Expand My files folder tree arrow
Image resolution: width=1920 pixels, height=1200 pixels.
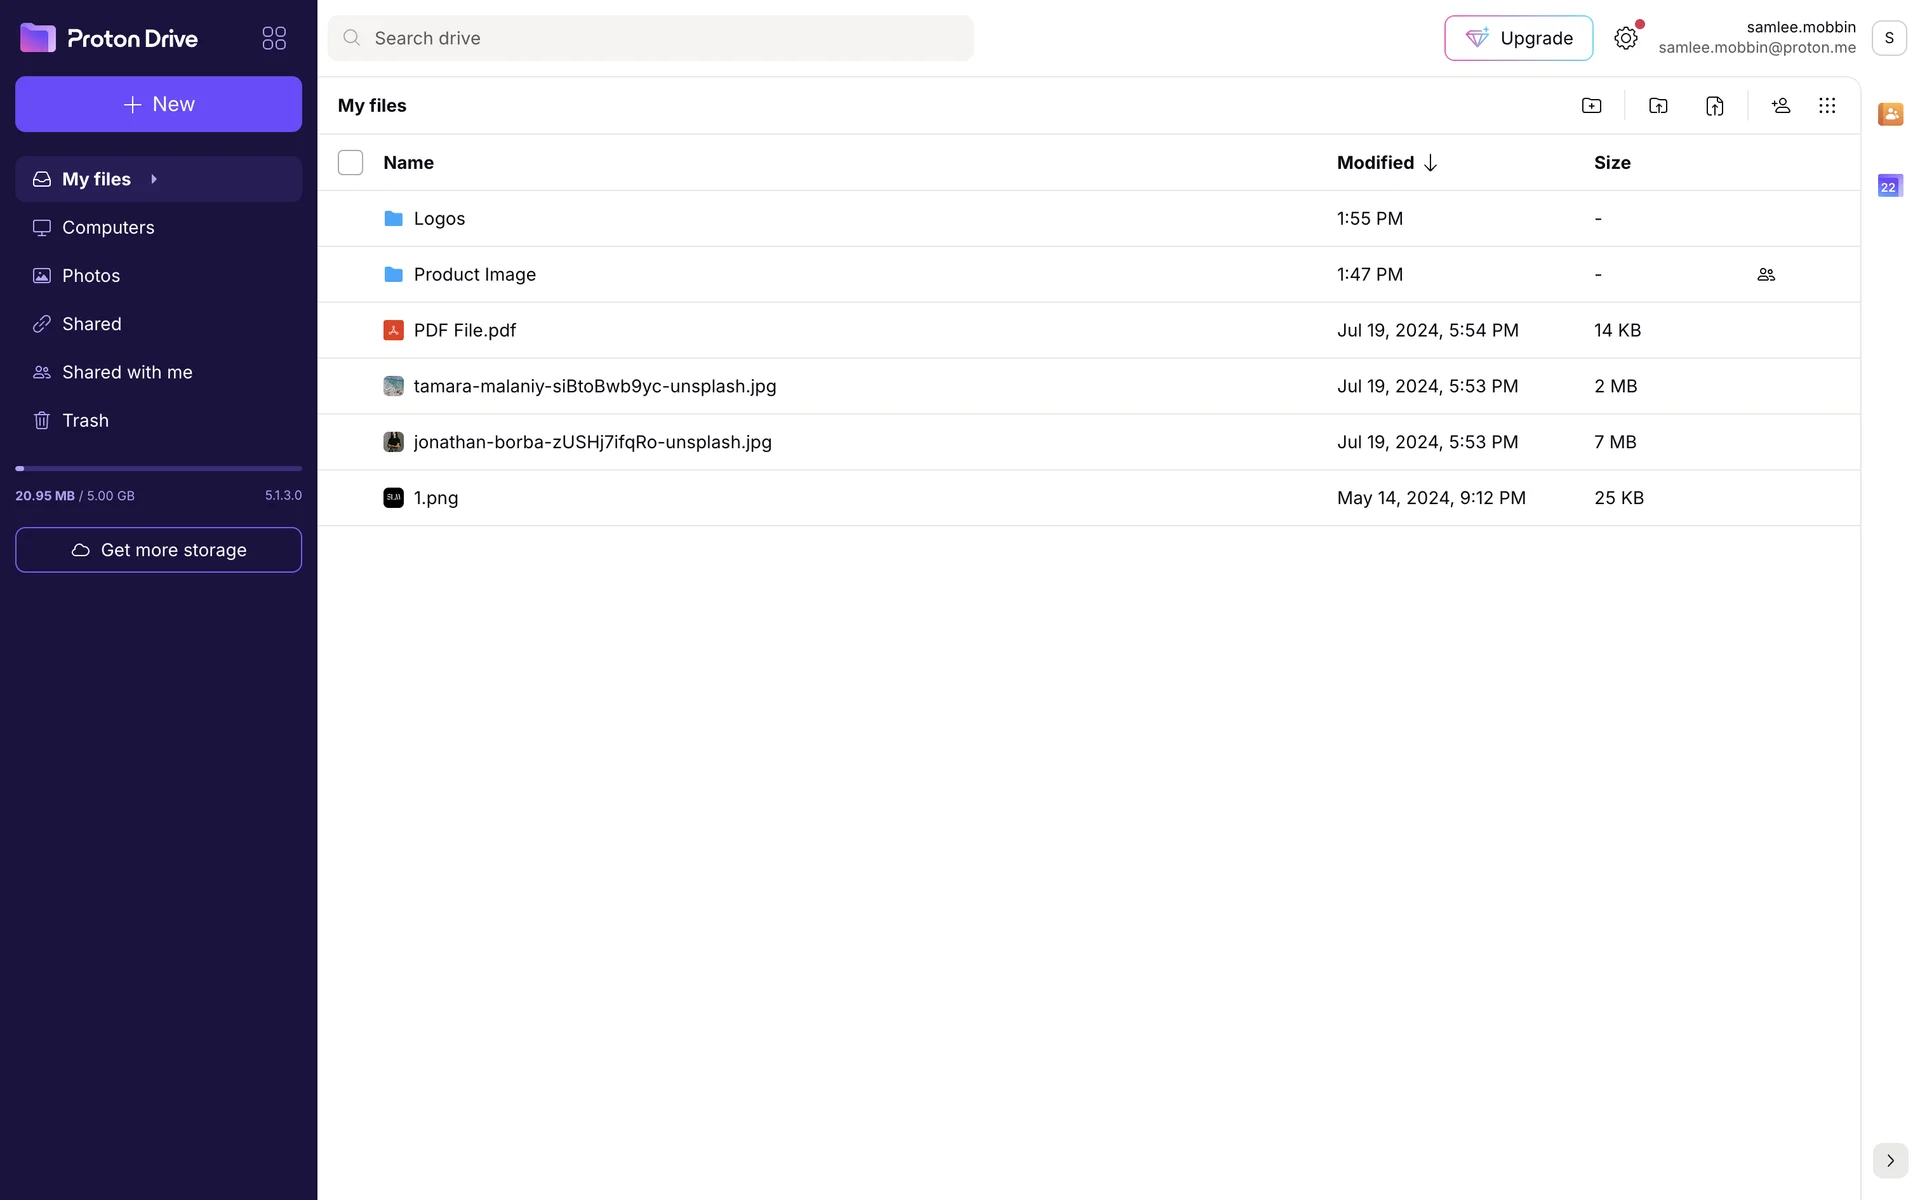tap(154, 179)
